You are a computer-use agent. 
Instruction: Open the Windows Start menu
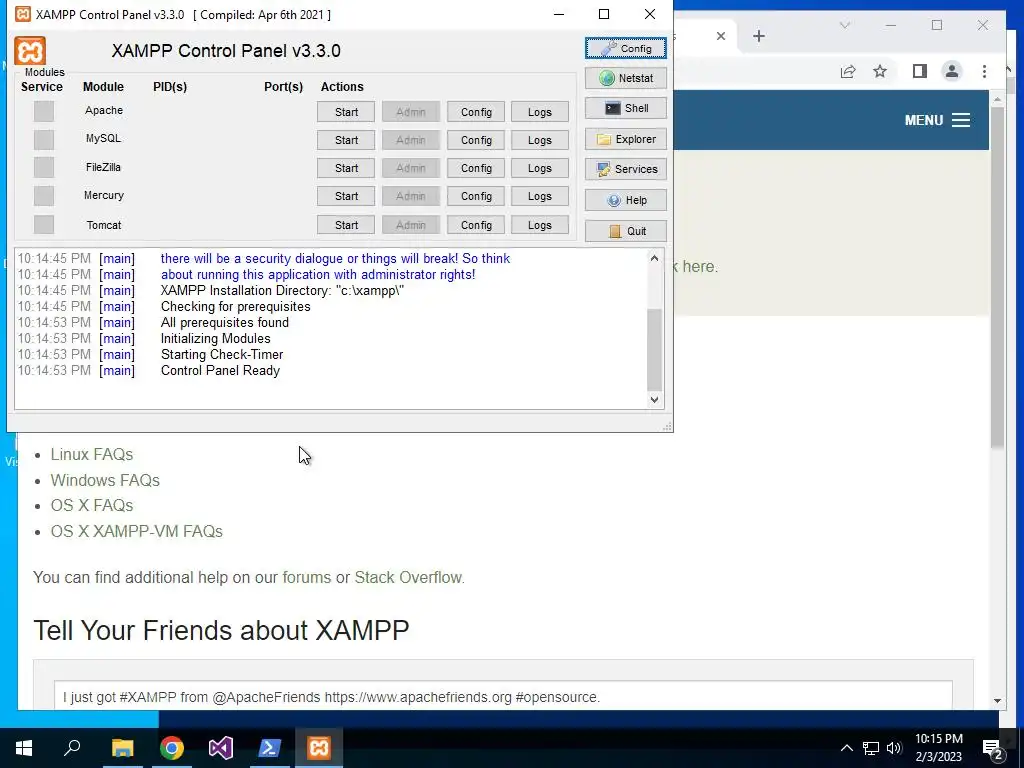[24, 748]
